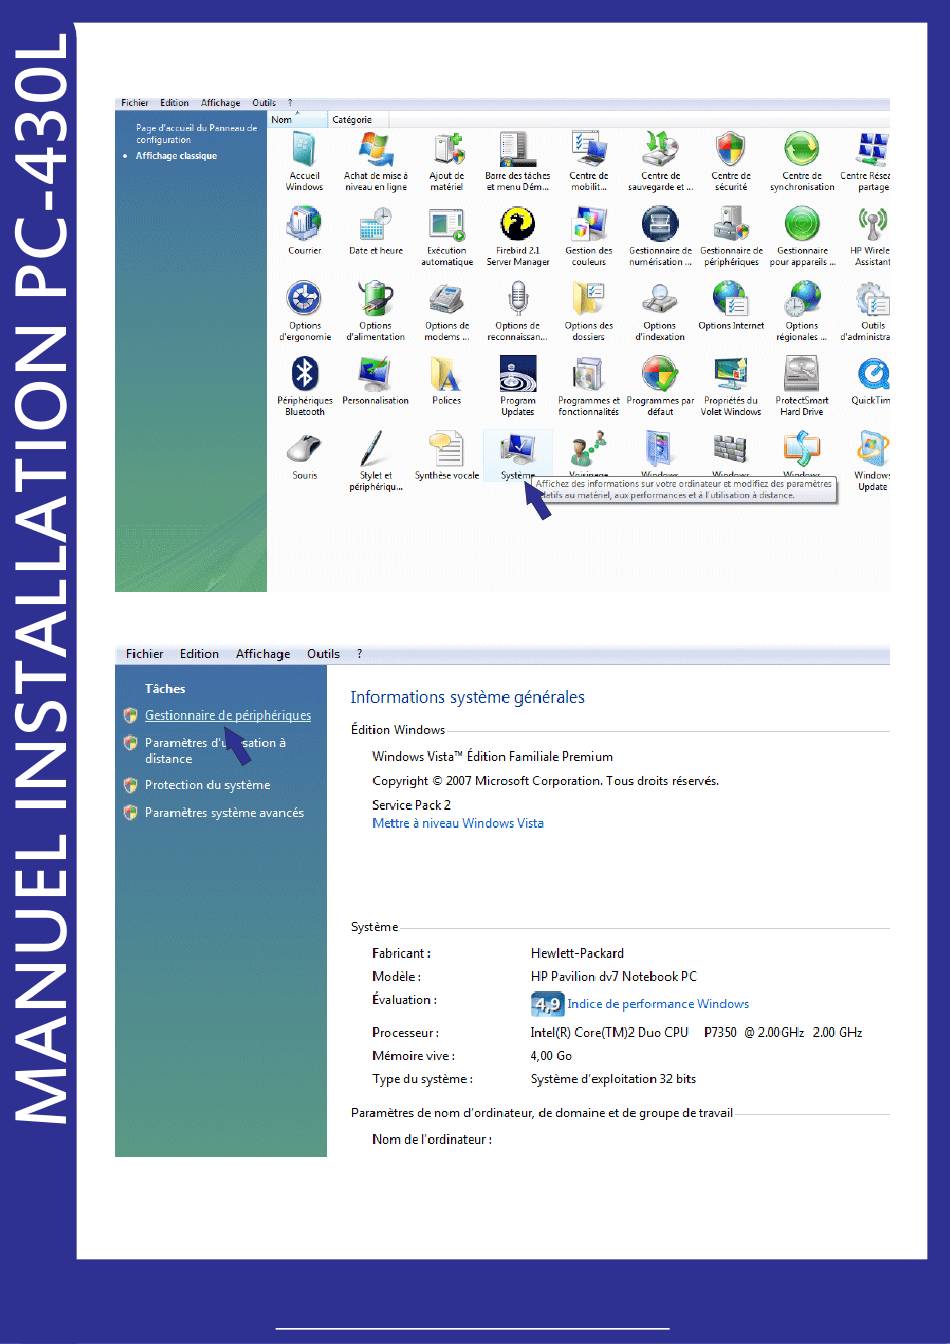The image size is (950, 1344).
Task: Open the ProtectSmart Hard Drive icon
Action: tap(802, 375)
